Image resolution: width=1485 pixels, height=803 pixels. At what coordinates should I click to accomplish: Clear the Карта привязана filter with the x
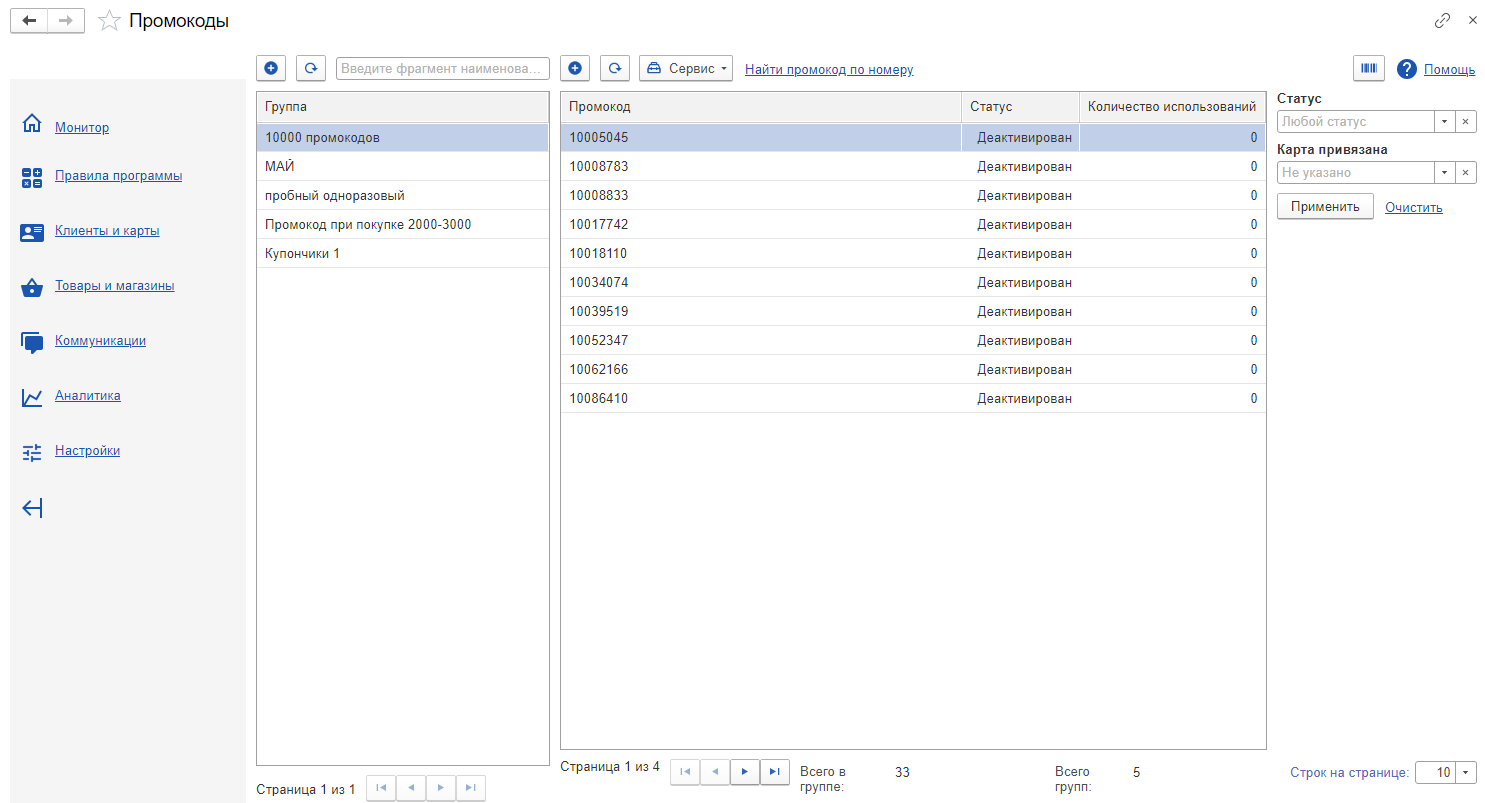pyautogui.click(x=1465, y=172)
